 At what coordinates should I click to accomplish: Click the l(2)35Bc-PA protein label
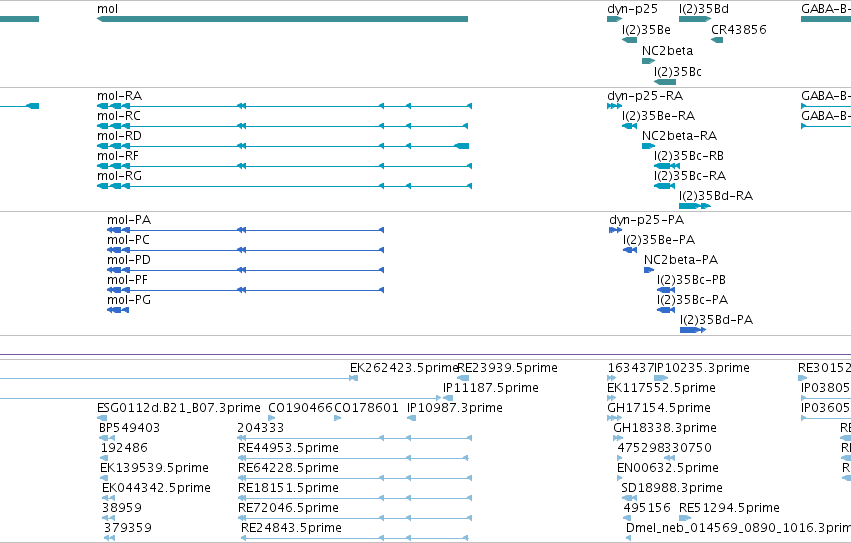692,301
